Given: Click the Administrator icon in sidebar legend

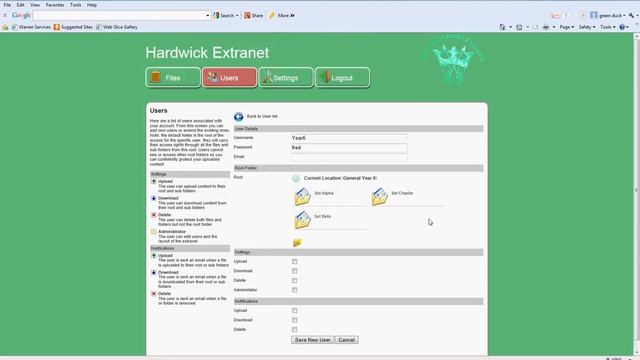Looking at the screenshot, I should point(154,232).
